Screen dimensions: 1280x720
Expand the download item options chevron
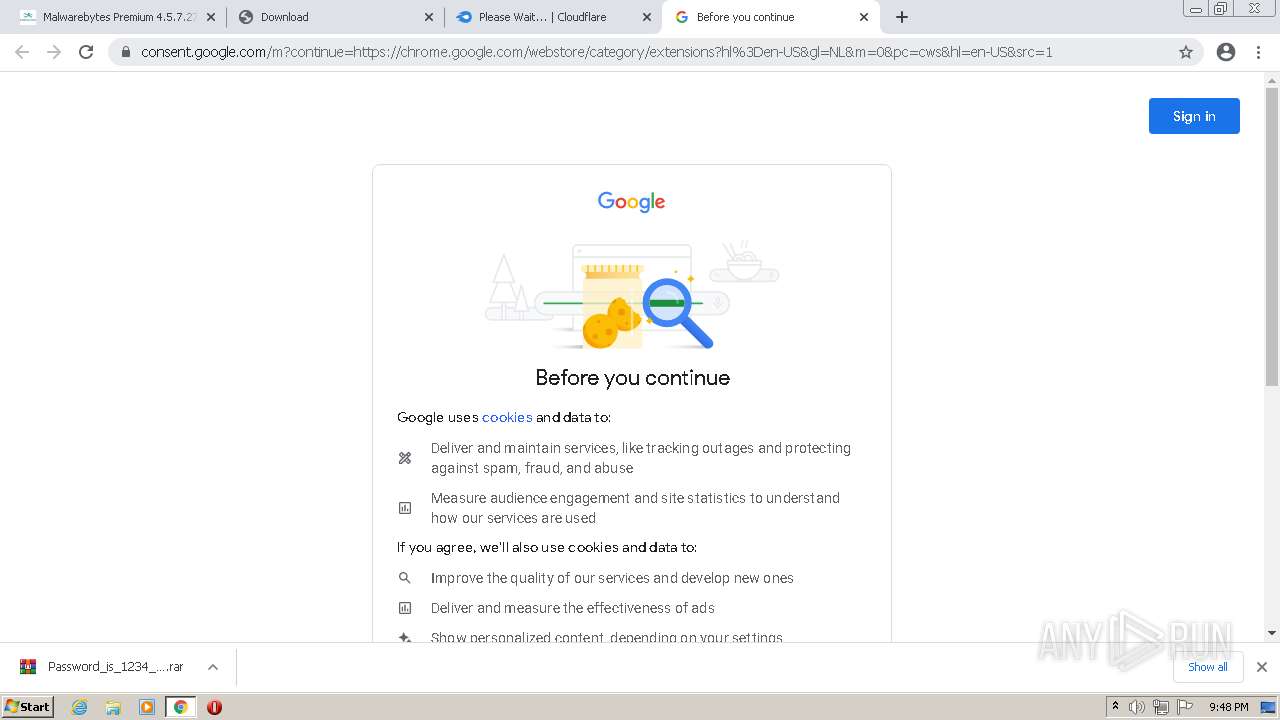coord(212,667)
